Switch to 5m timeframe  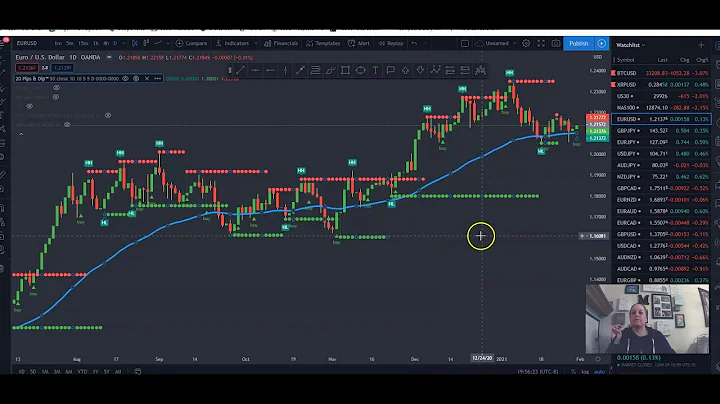pos(70,43)
